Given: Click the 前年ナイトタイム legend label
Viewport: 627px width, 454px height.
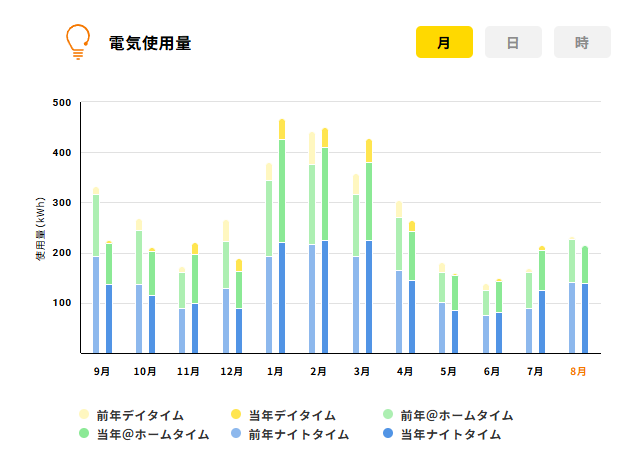Looking at the screenshot, I should pos(299,434).
